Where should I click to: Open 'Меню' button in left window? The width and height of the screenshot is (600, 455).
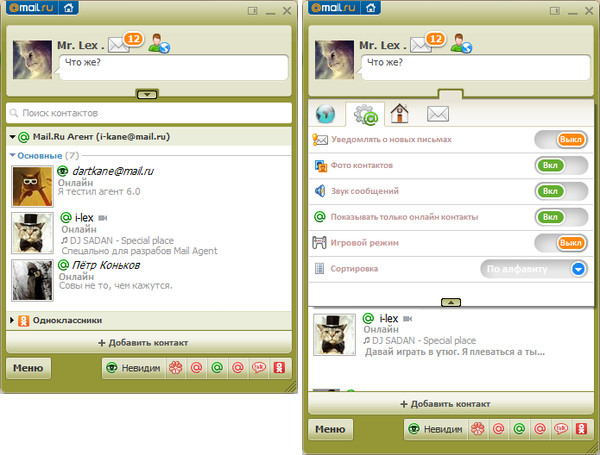28,368
